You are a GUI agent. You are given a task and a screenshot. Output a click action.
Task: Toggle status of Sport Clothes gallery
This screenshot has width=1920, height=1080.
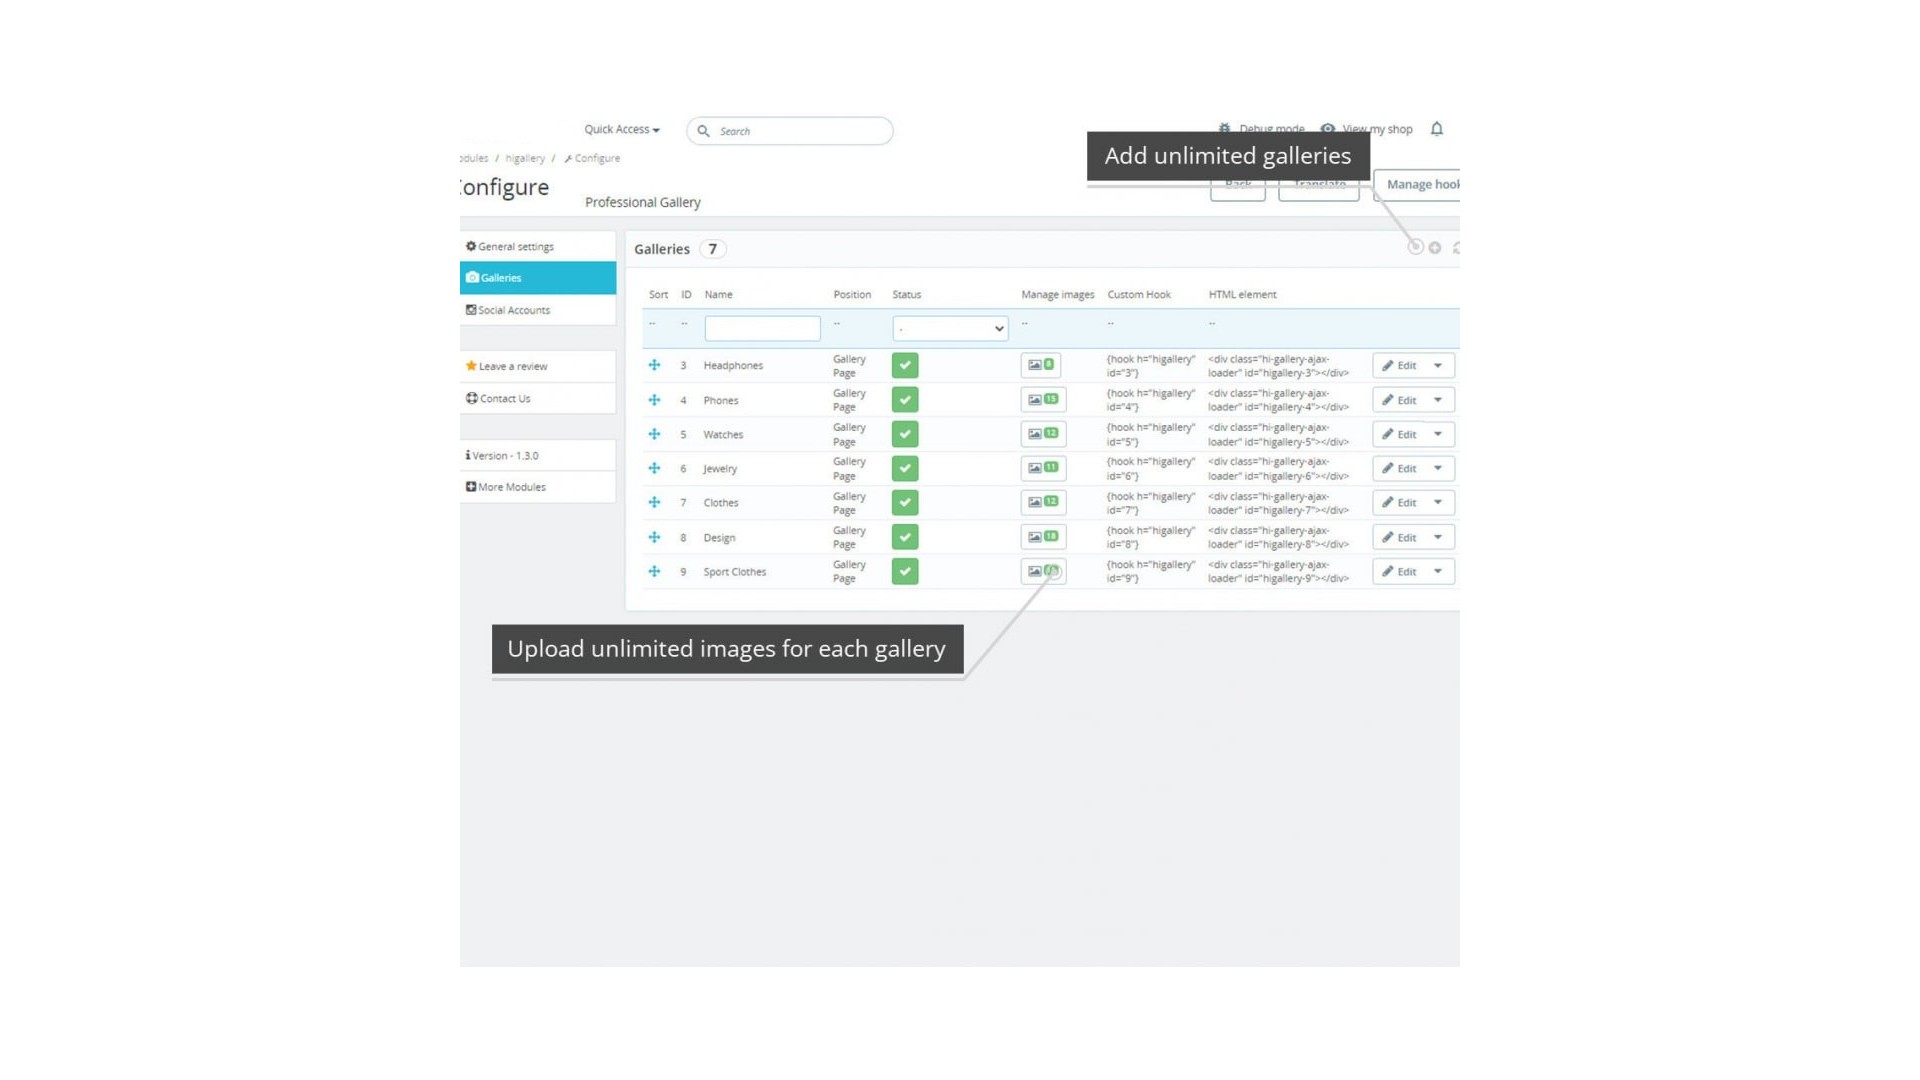coord(905,571)
